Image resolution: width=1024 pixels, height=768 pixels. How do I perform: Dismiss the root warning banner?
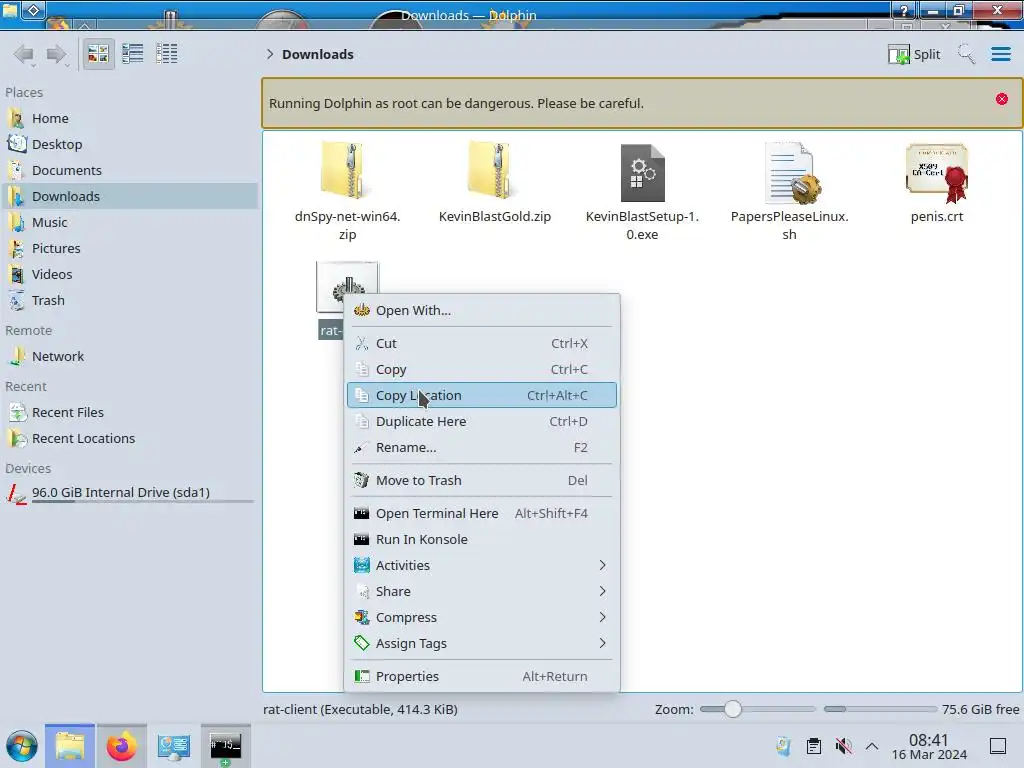click(x=1002, y=99)
